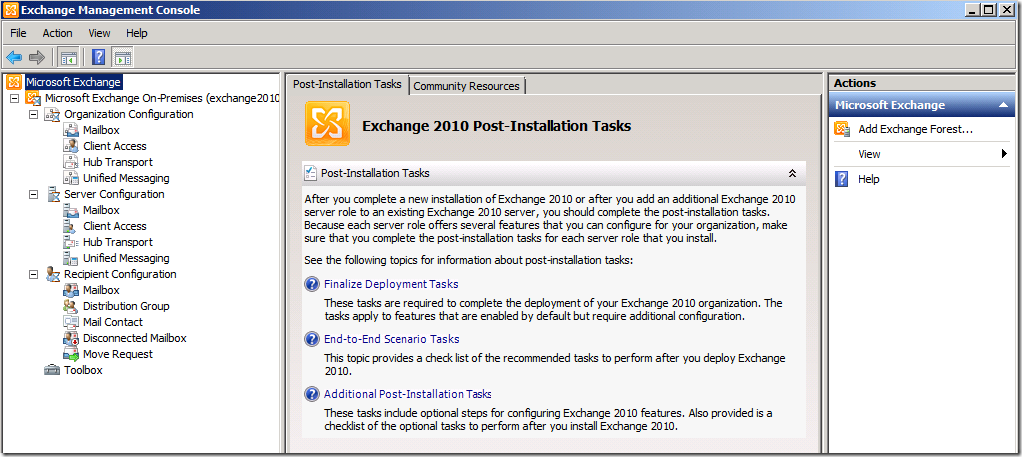The height and width of the screenshot is (457, 1022).
Task: Select the Post-Installation Tasks tab
Action: coord(347,84)
